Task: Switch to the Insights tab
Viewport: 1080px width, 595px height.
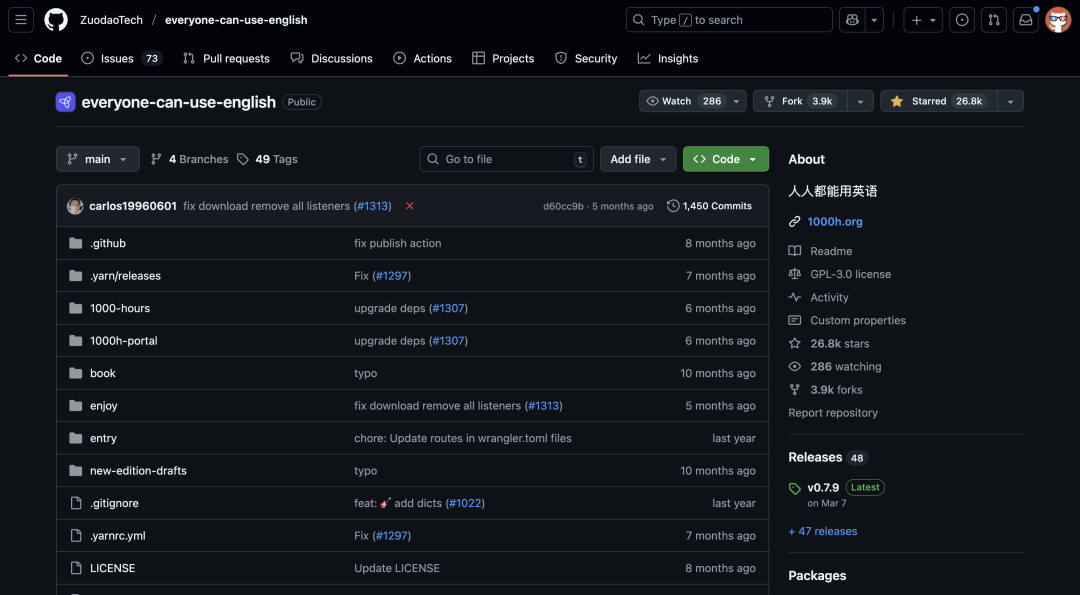Action: tap(668, 58)
